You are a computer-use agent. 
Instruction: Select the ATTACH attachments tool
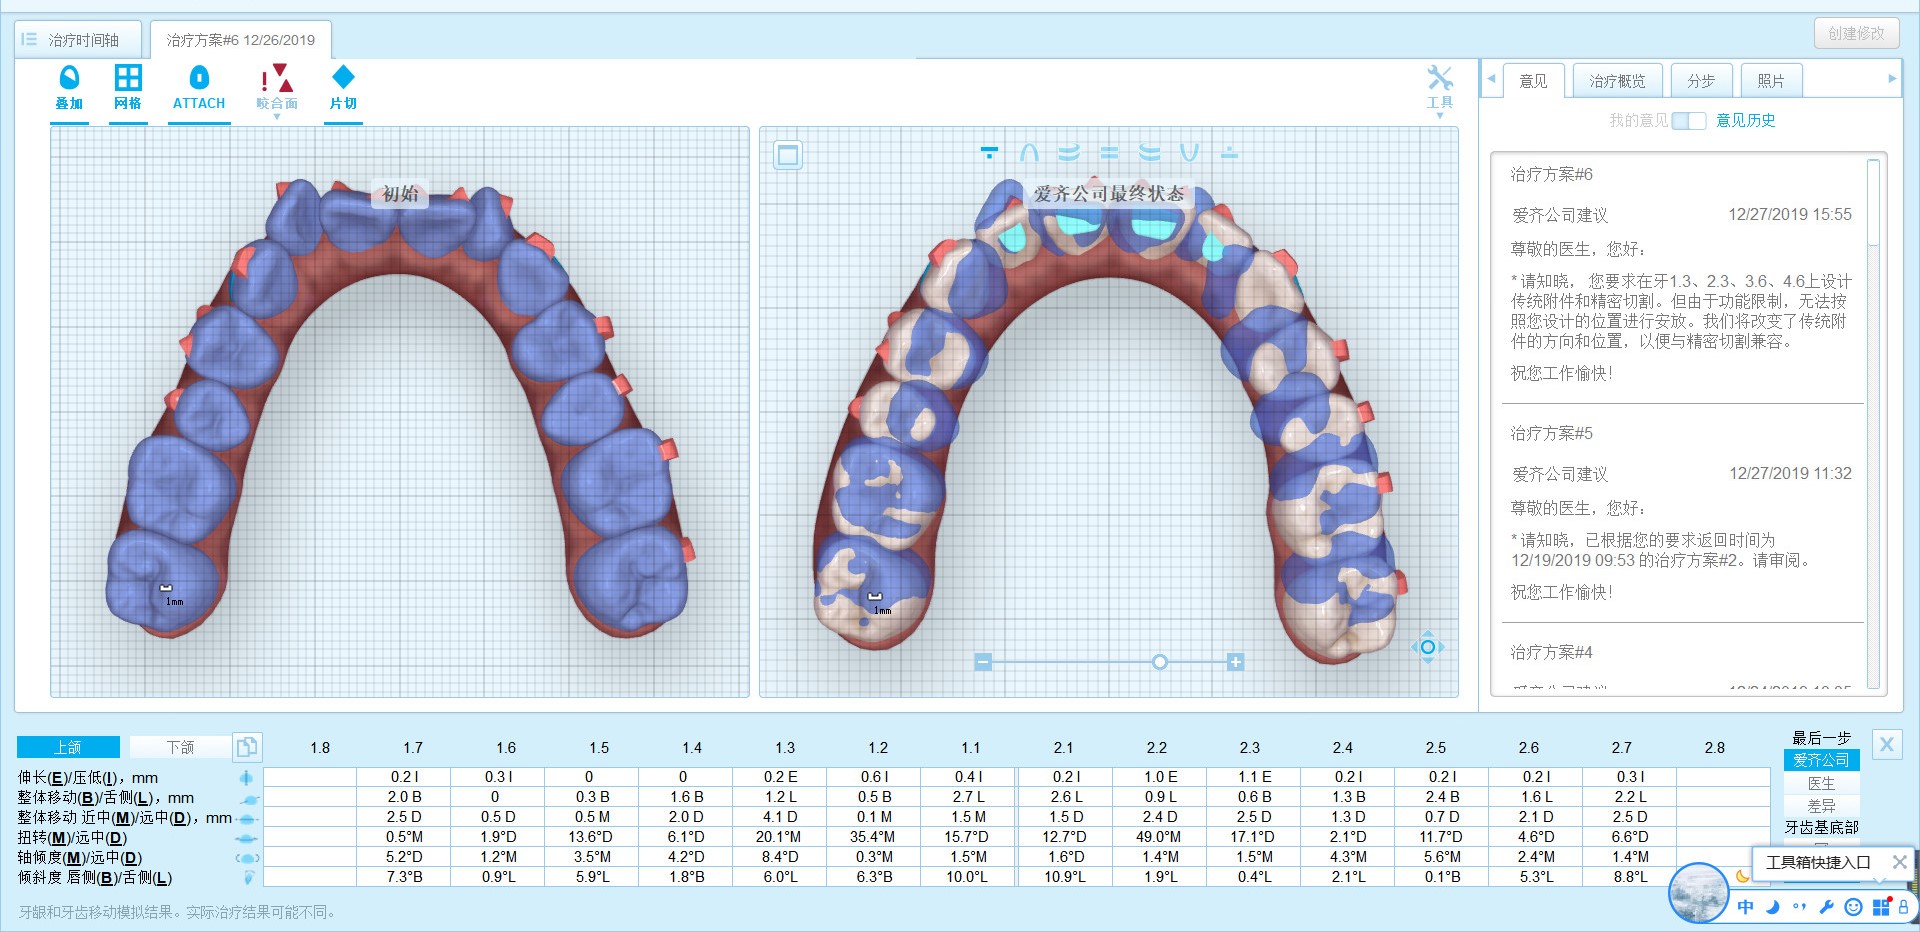pyautogui.click(x=199, y=87)
